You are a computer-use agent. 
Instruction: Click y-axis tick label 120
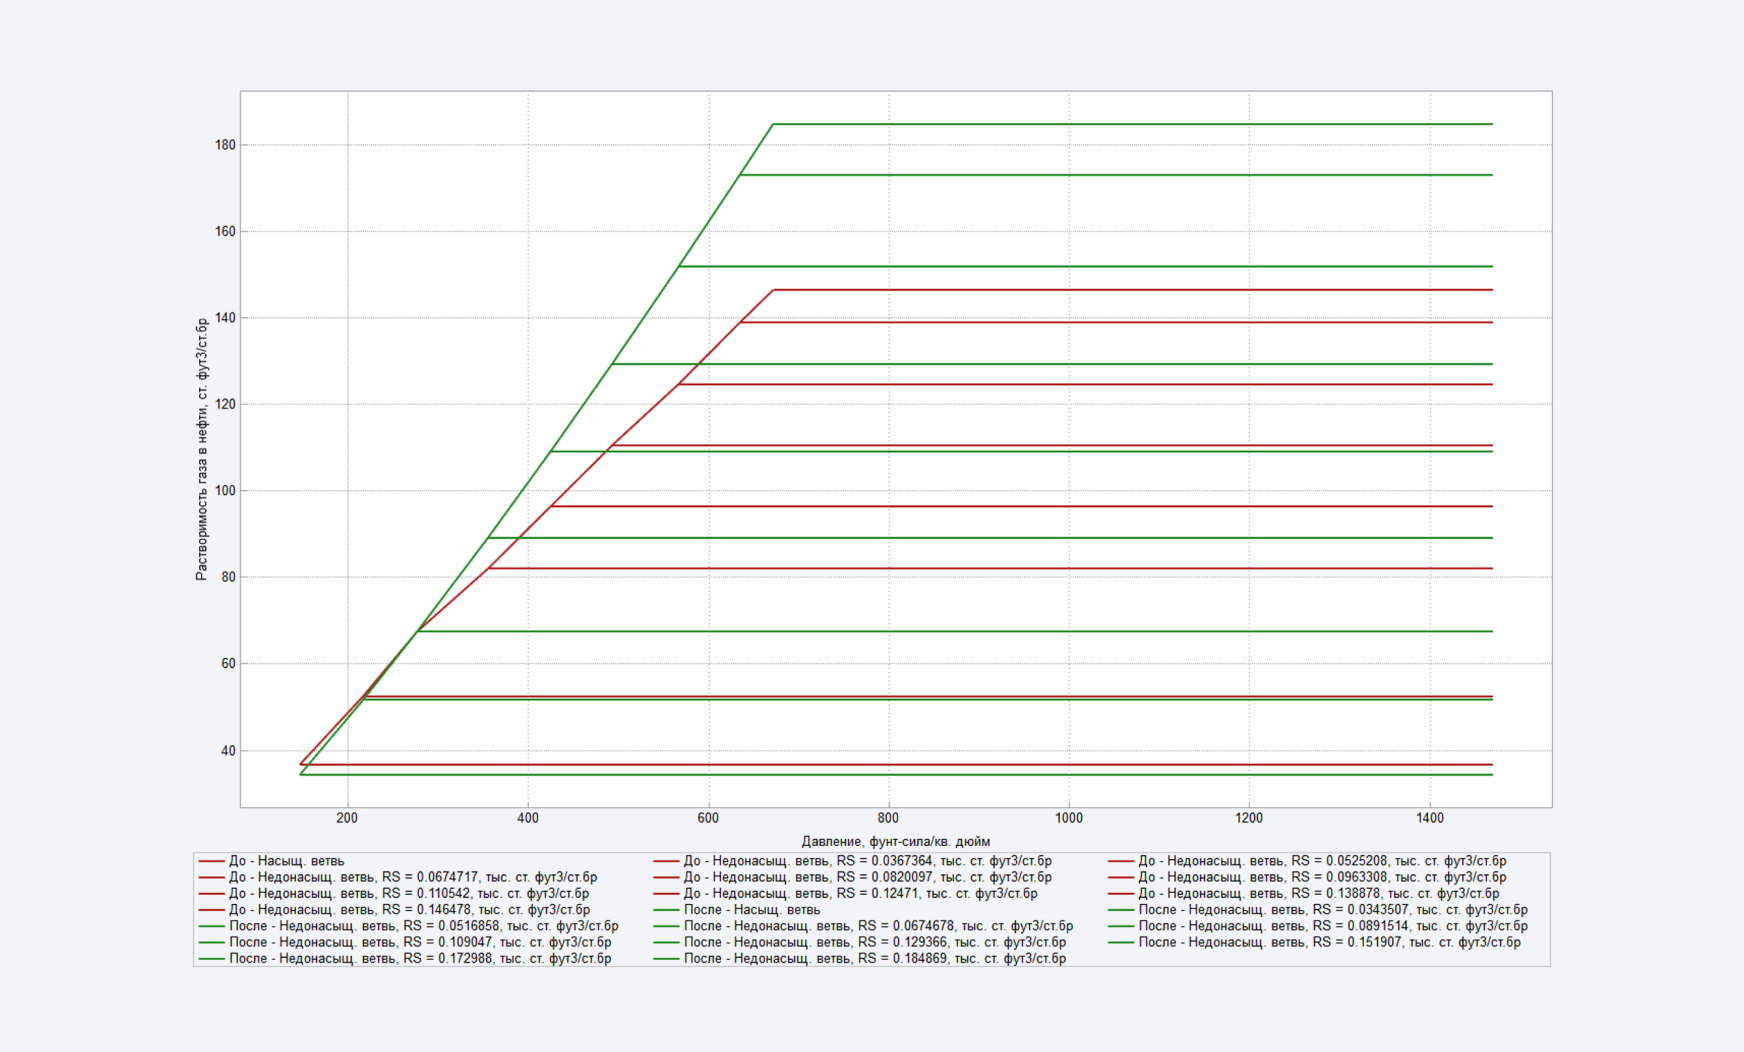(x=225, y=405)
